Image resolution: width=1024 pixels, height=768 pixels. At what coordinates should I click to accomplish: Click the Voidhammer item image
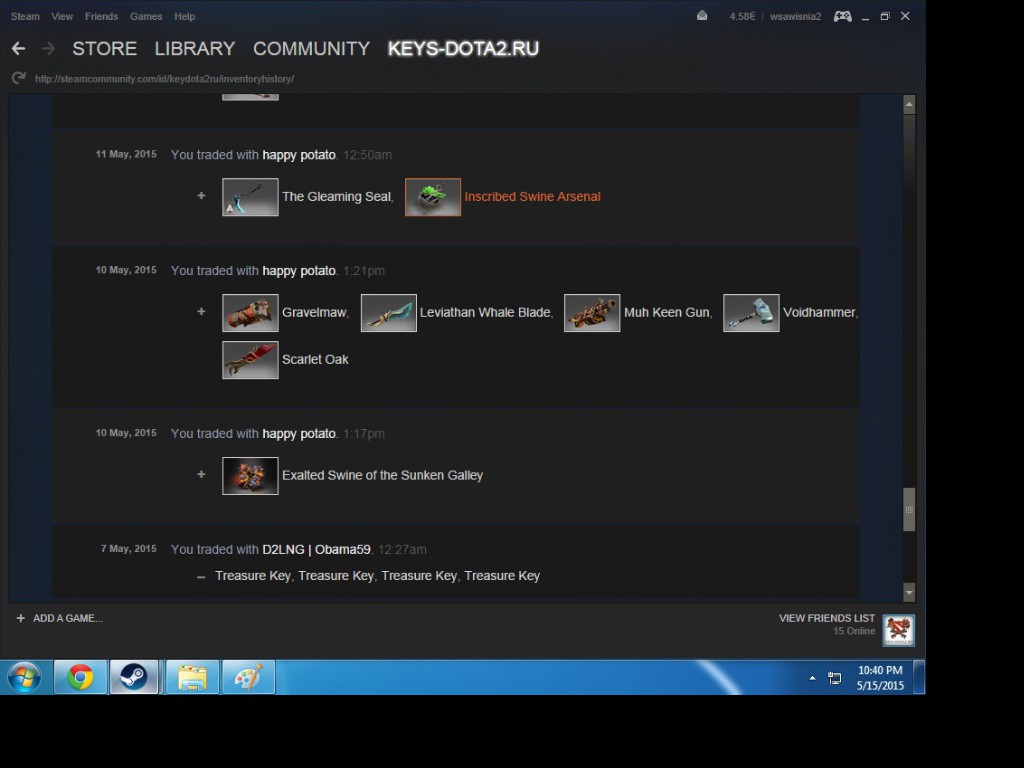click(751, 313)
